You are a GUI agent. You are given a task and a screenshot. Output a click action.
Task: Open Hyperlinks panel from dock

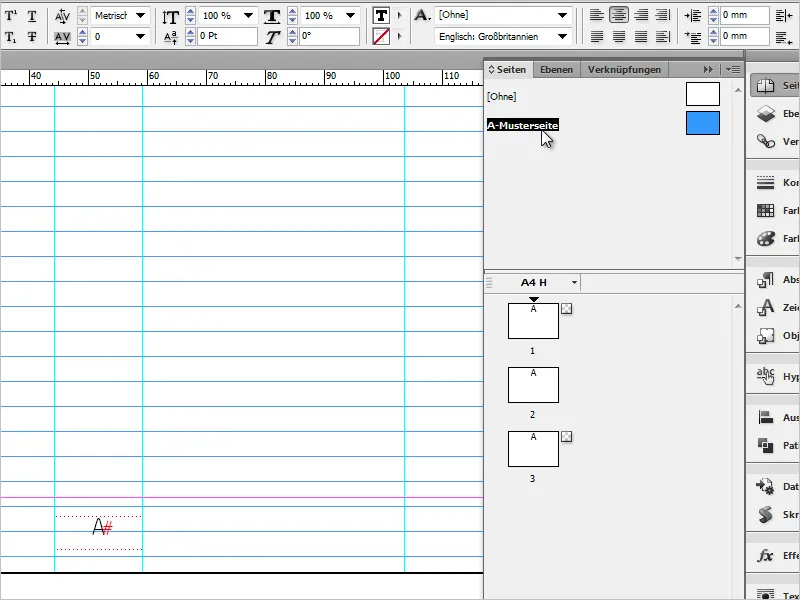click(776, 376)
